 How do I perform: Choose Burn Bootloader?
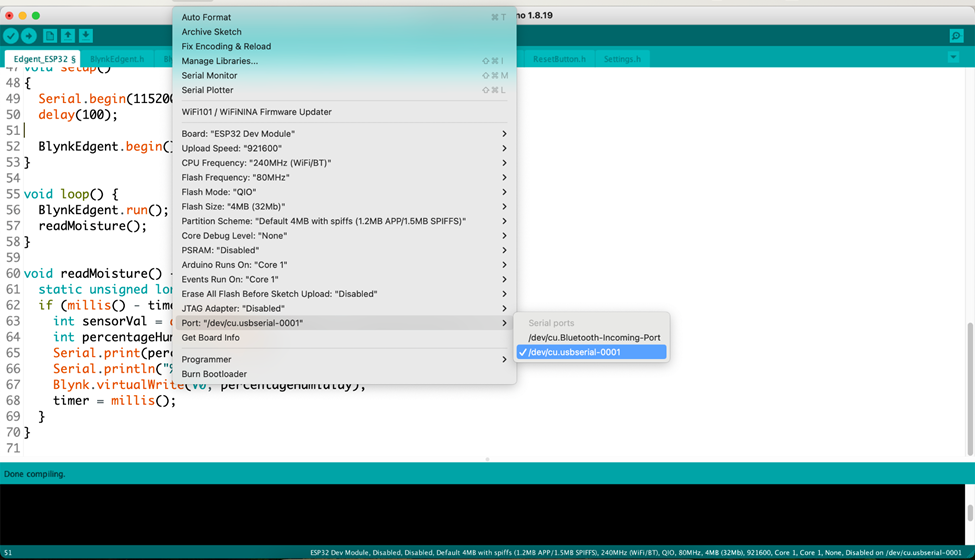pos(344,374)
